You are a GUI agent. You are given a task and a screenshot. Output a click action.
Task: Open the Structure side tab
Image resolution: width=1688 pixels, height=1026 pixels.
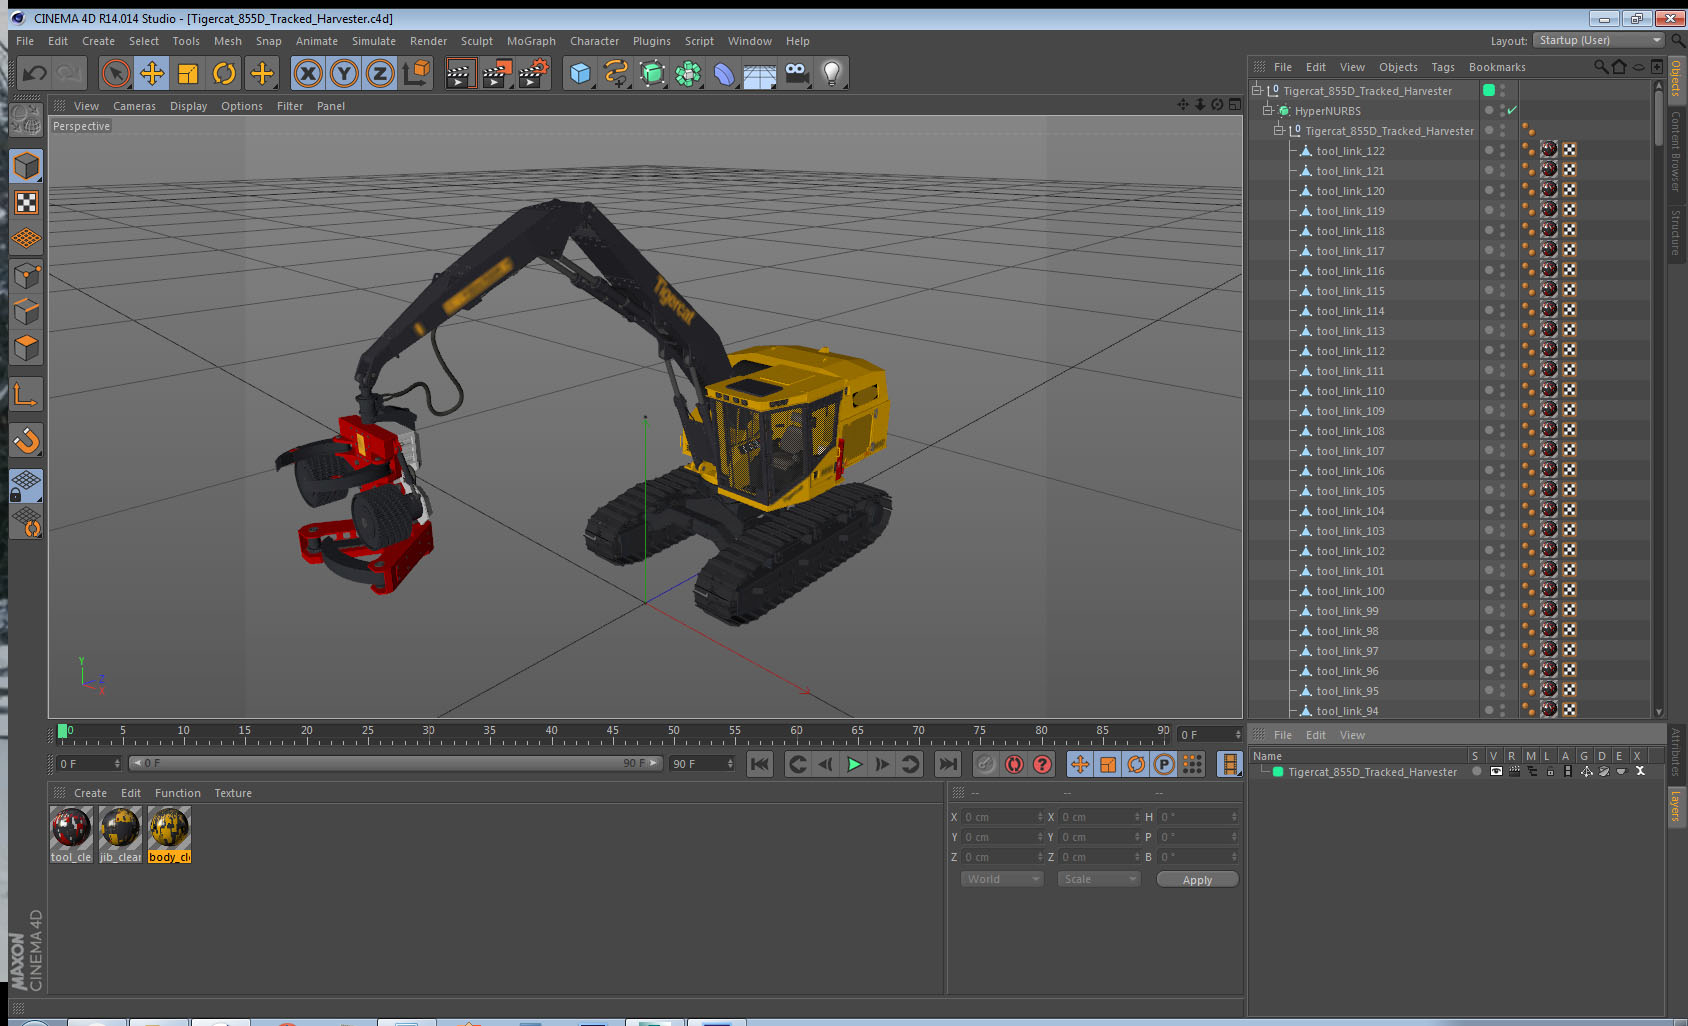[1676, 232]
